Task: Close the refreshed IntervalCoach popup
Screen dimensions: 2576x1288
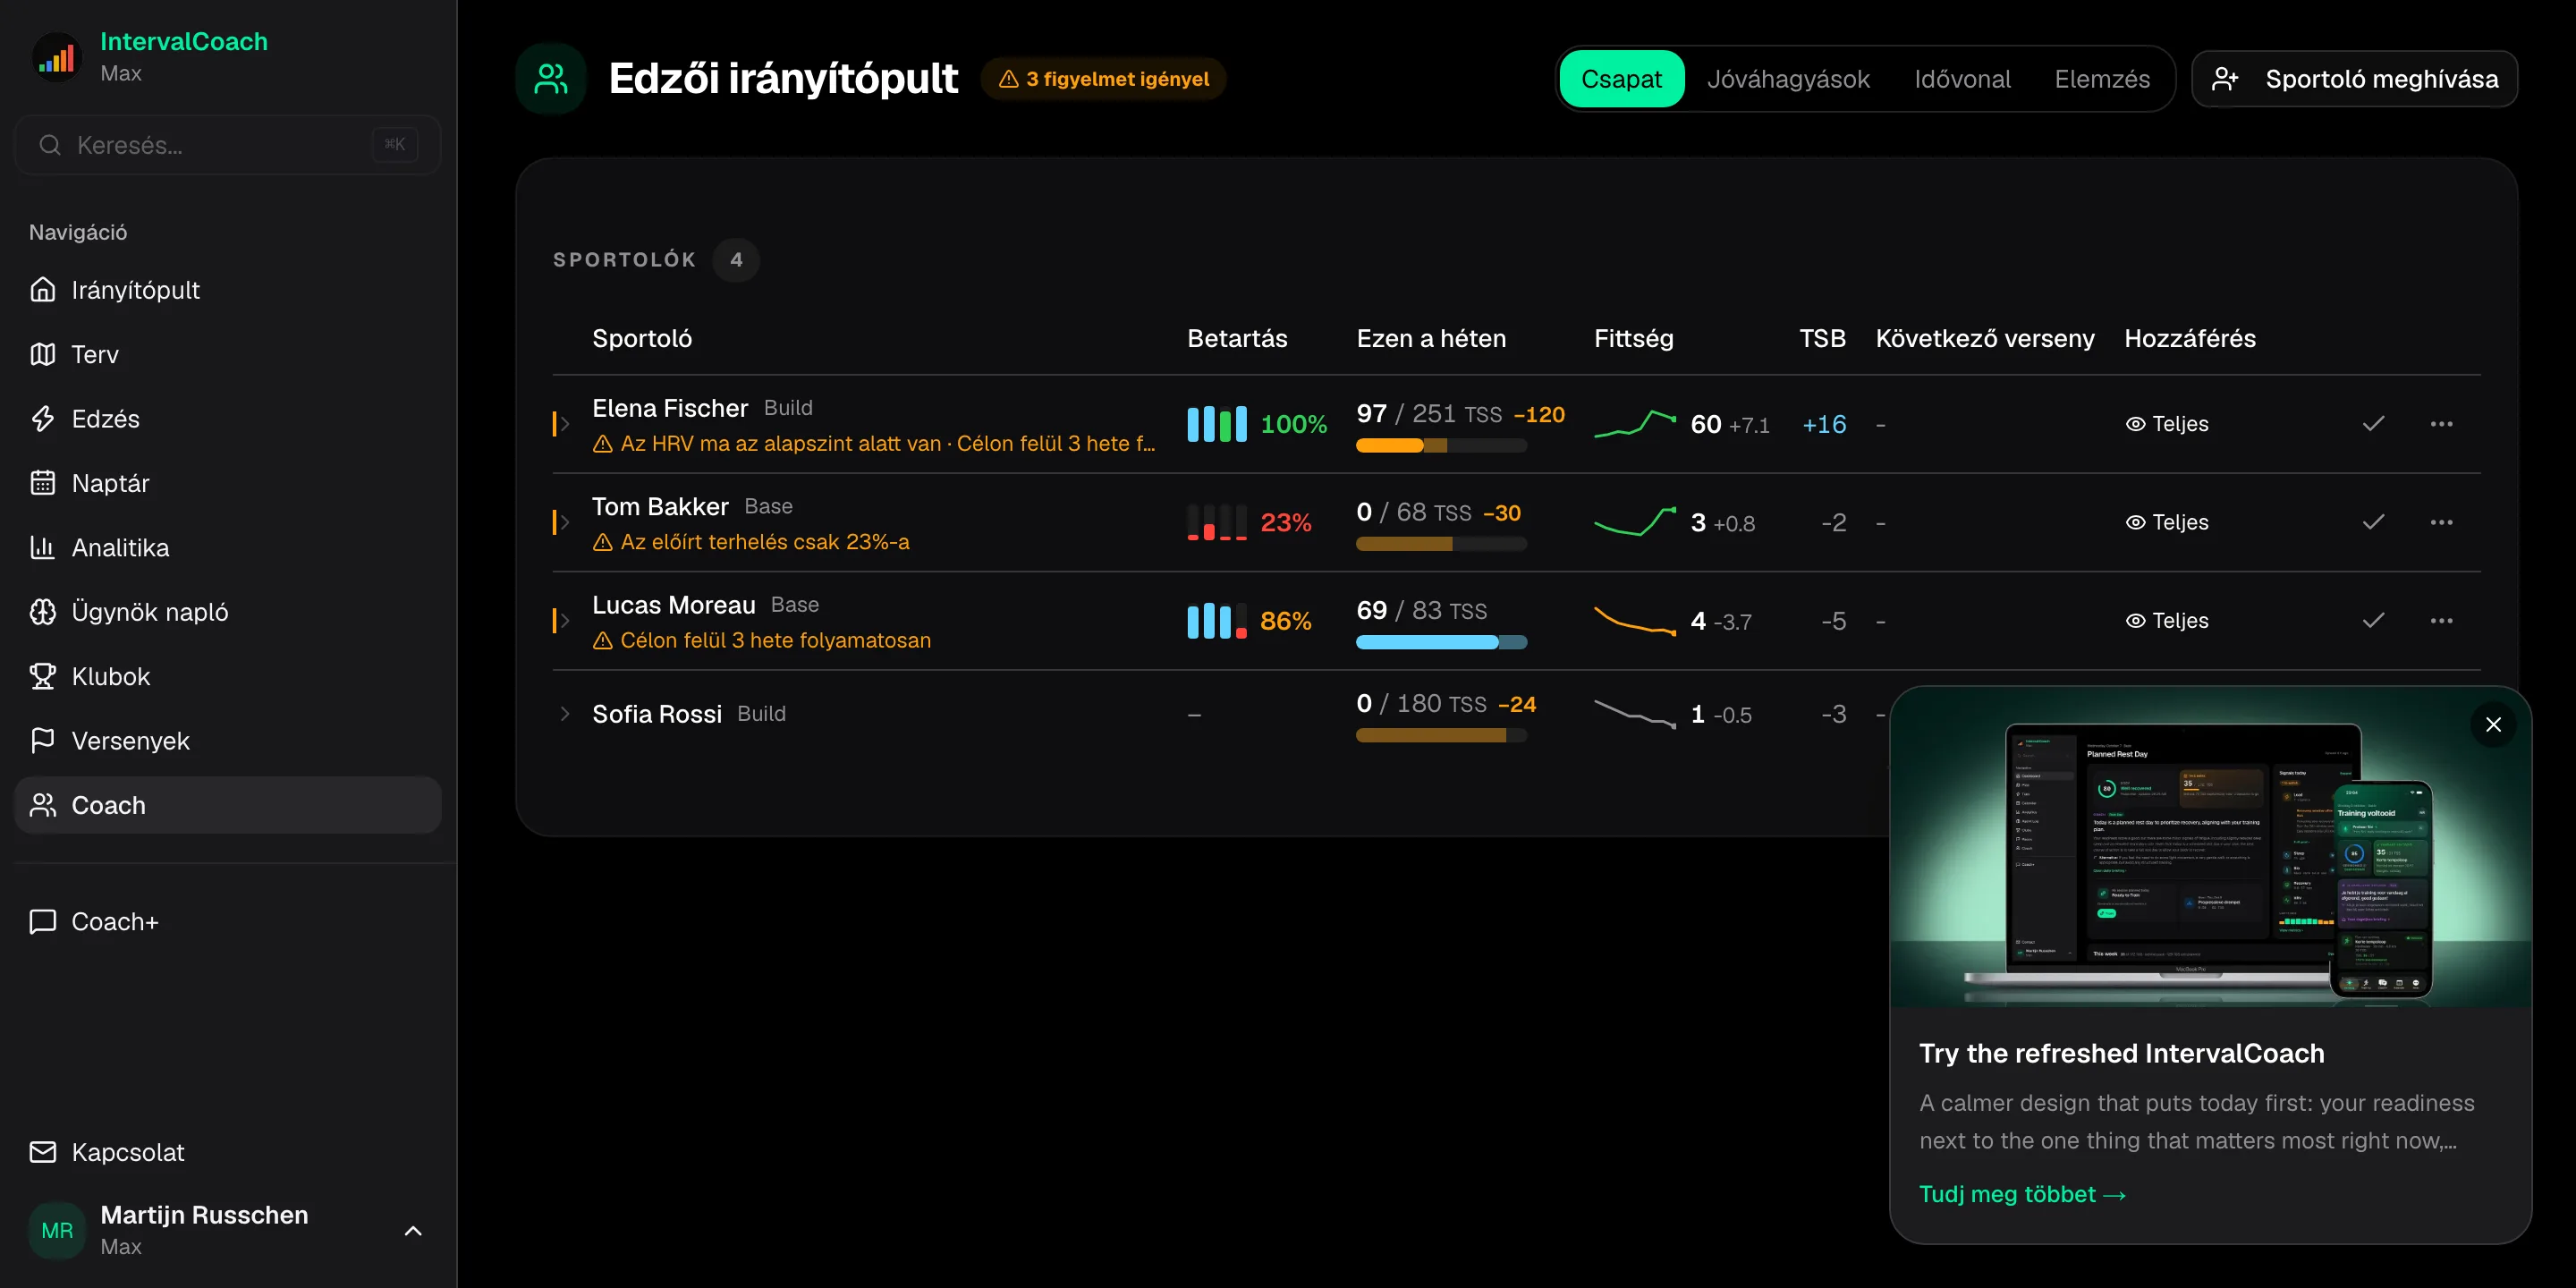Action: [2493, 724]
